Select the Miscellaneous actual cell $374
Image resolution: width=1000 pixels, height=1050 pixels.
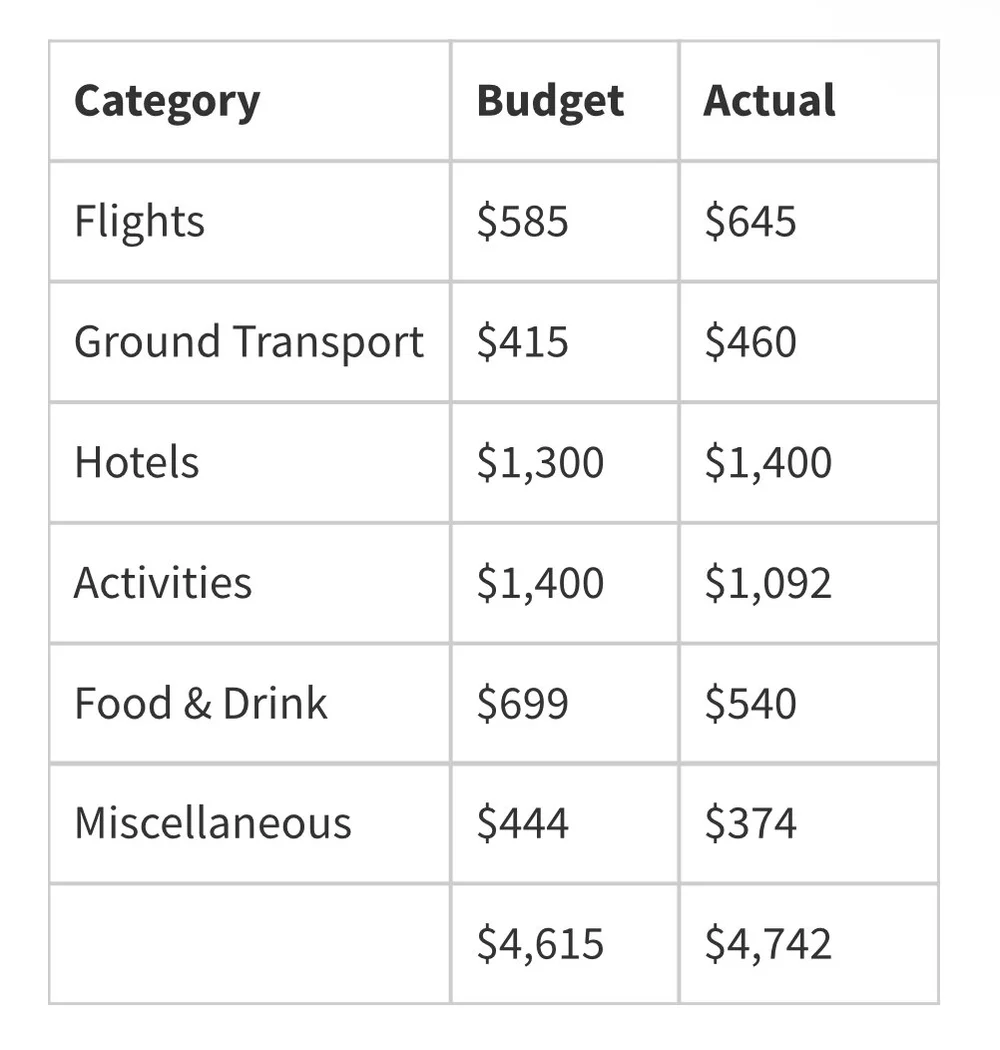pos(808,823)
